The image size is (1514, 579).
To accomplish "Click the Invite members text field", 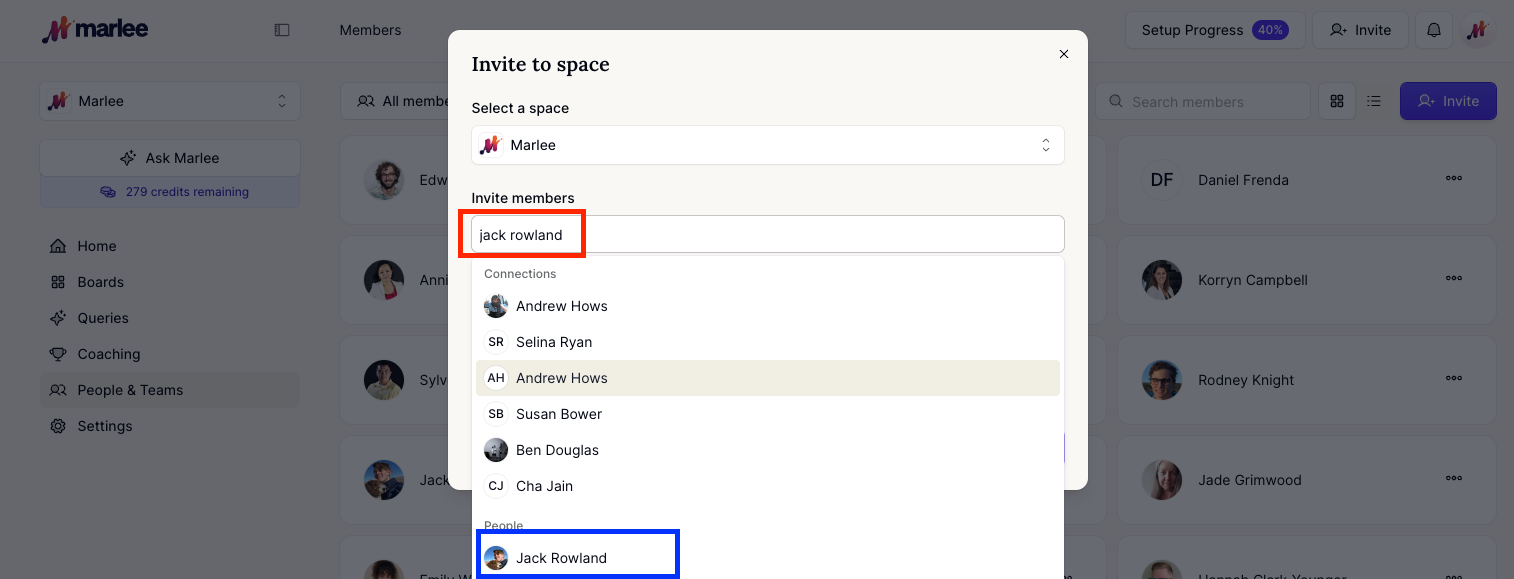I will tap(768, 235).
